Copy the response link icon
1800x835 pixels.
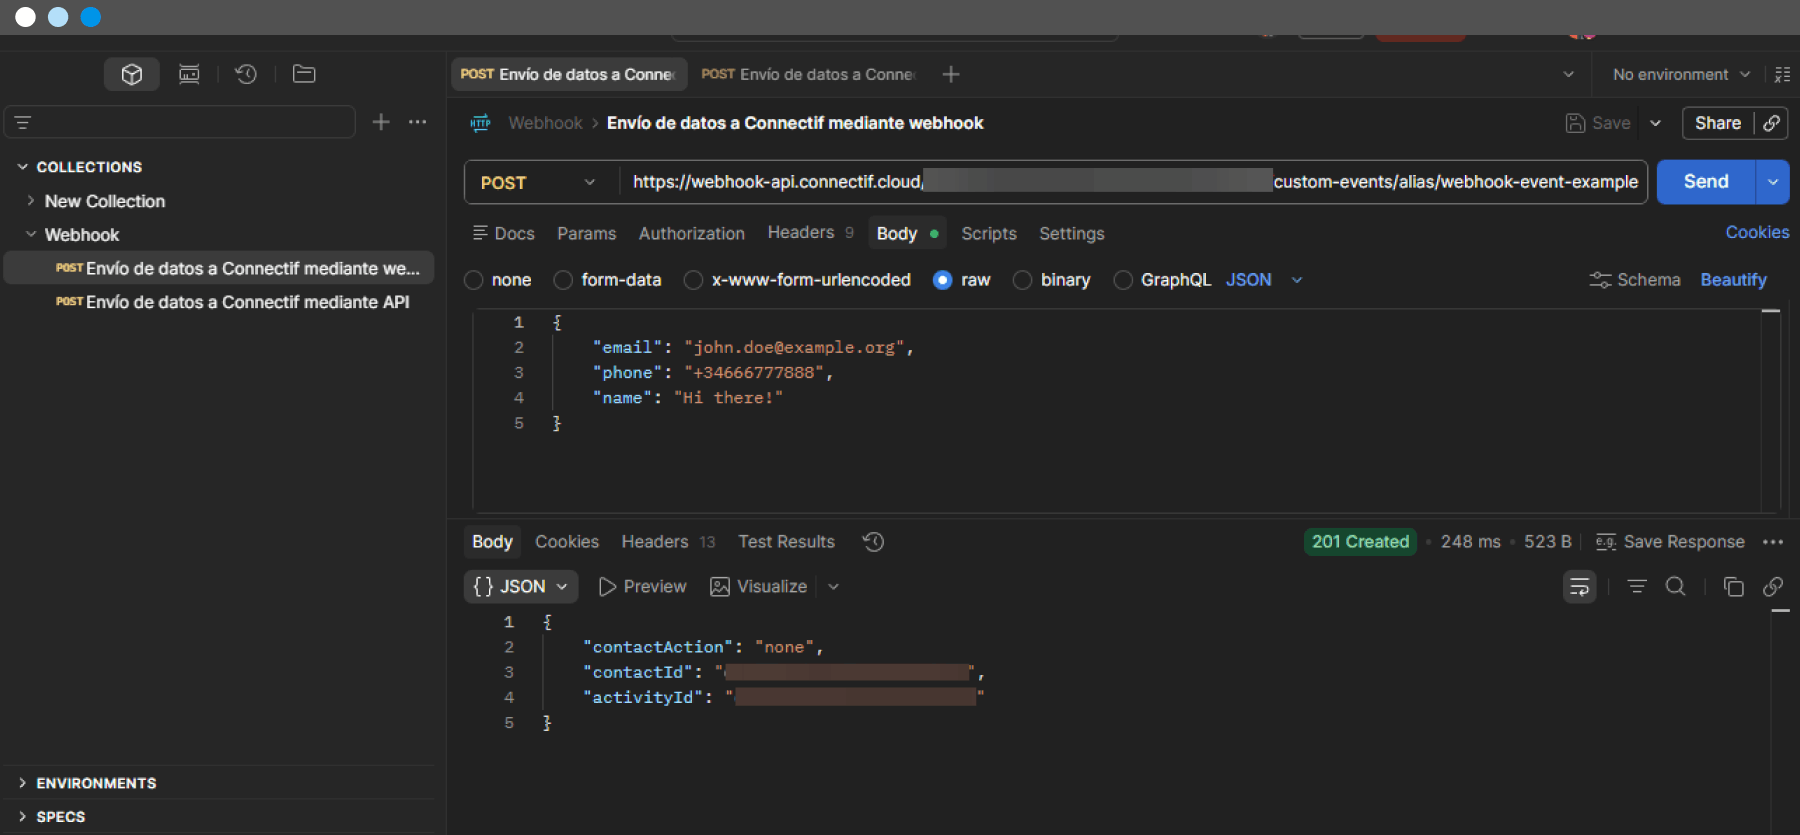(x=1773, y=587)
